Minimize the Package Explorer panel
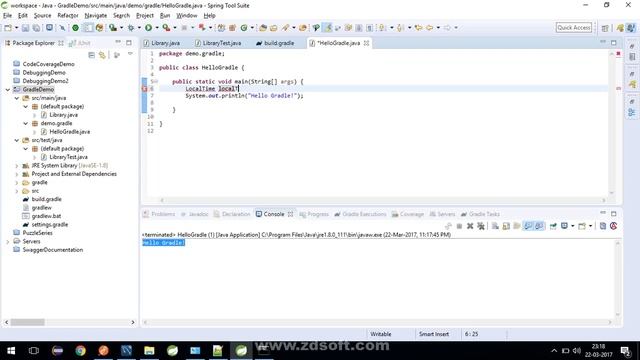 click(118, 42)
